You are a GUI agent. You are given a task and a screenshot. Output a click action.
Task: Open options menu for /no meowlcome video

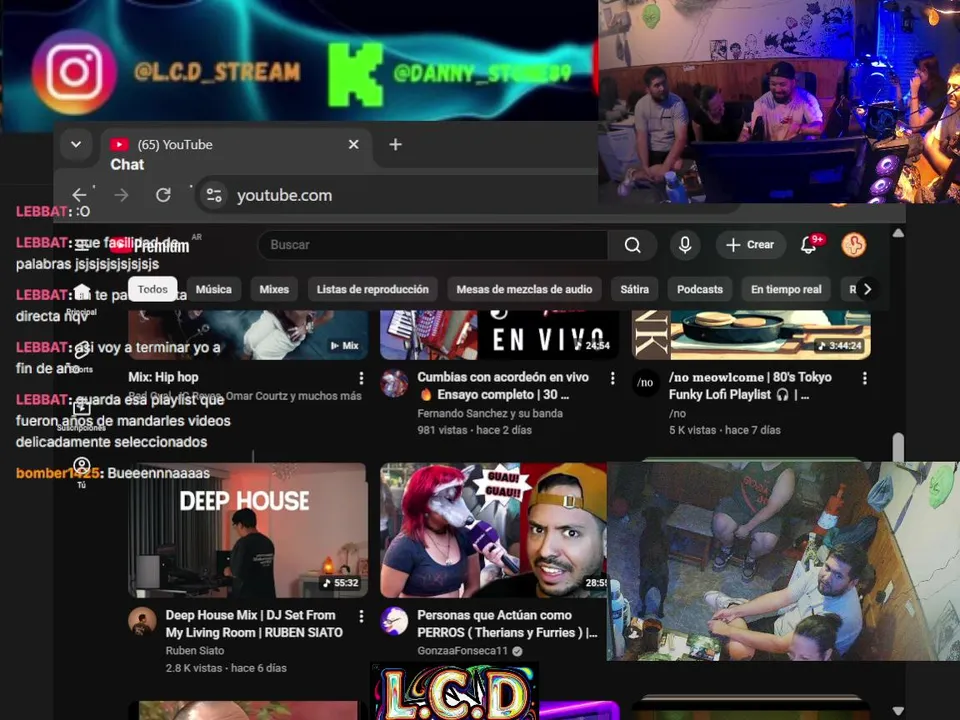coord(864,378)
